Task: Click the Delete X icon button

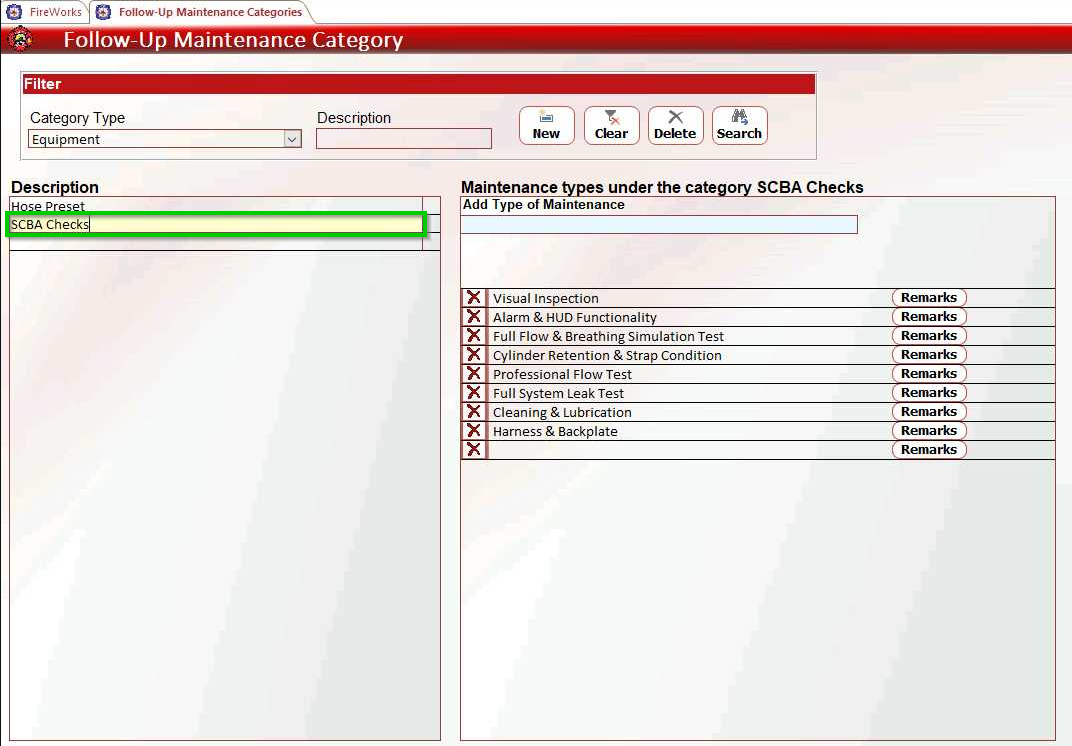Action: click(675, 125)
